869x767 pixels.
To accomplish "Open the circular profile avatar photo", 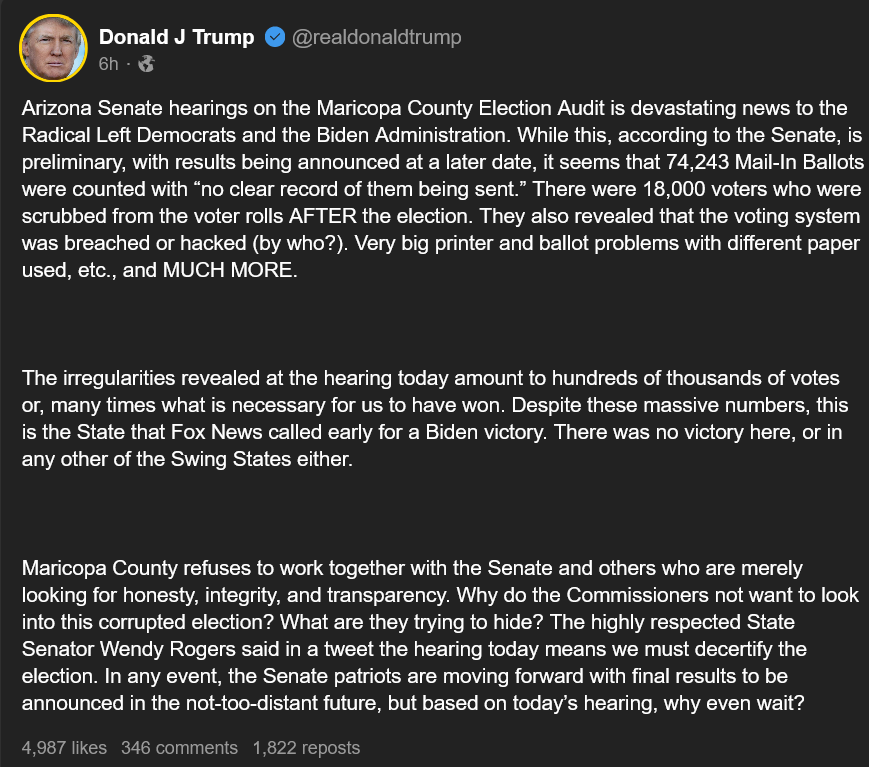I will coord(53,48).
